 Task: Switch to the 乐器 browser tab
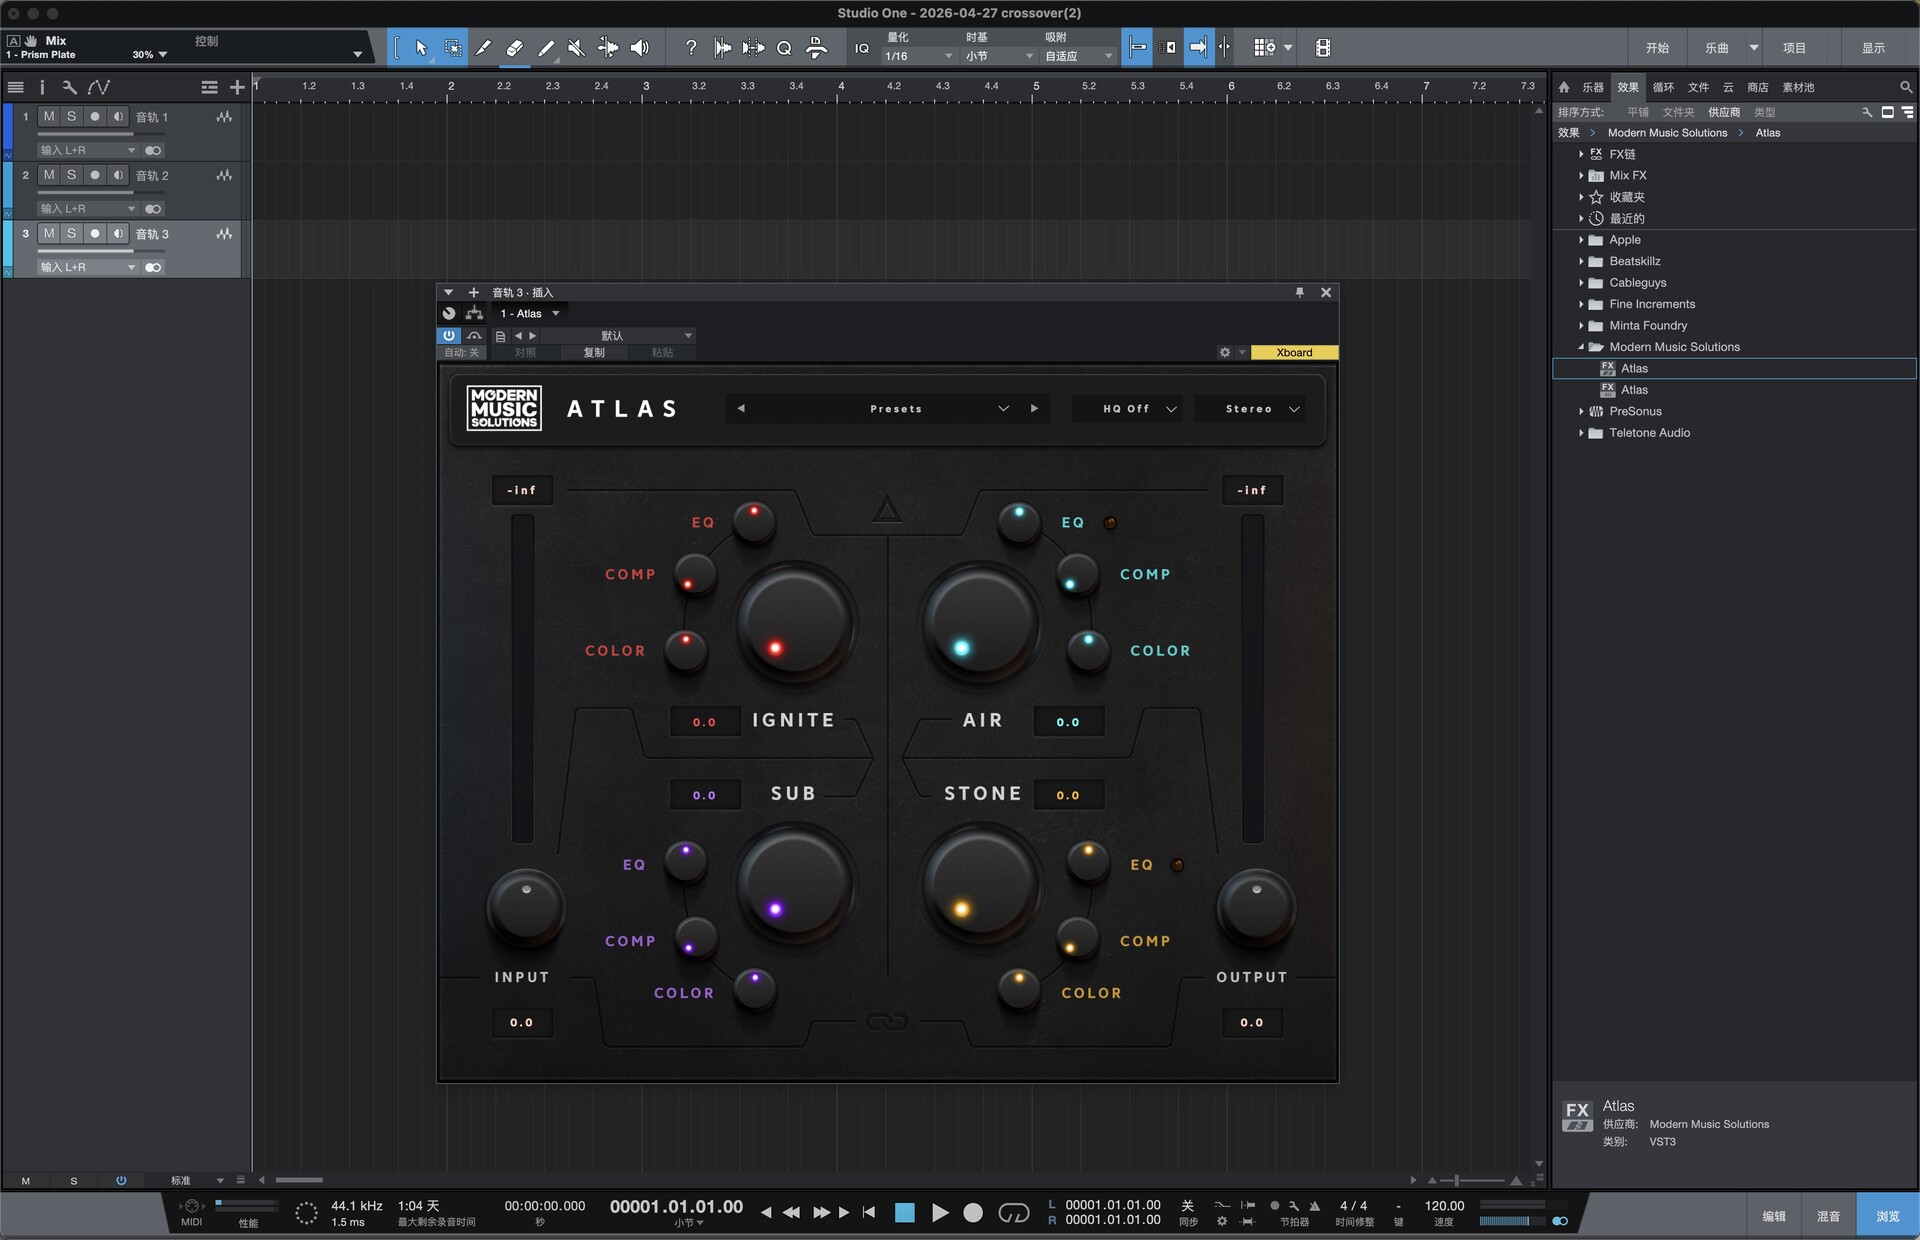[x=1592, y=87]
